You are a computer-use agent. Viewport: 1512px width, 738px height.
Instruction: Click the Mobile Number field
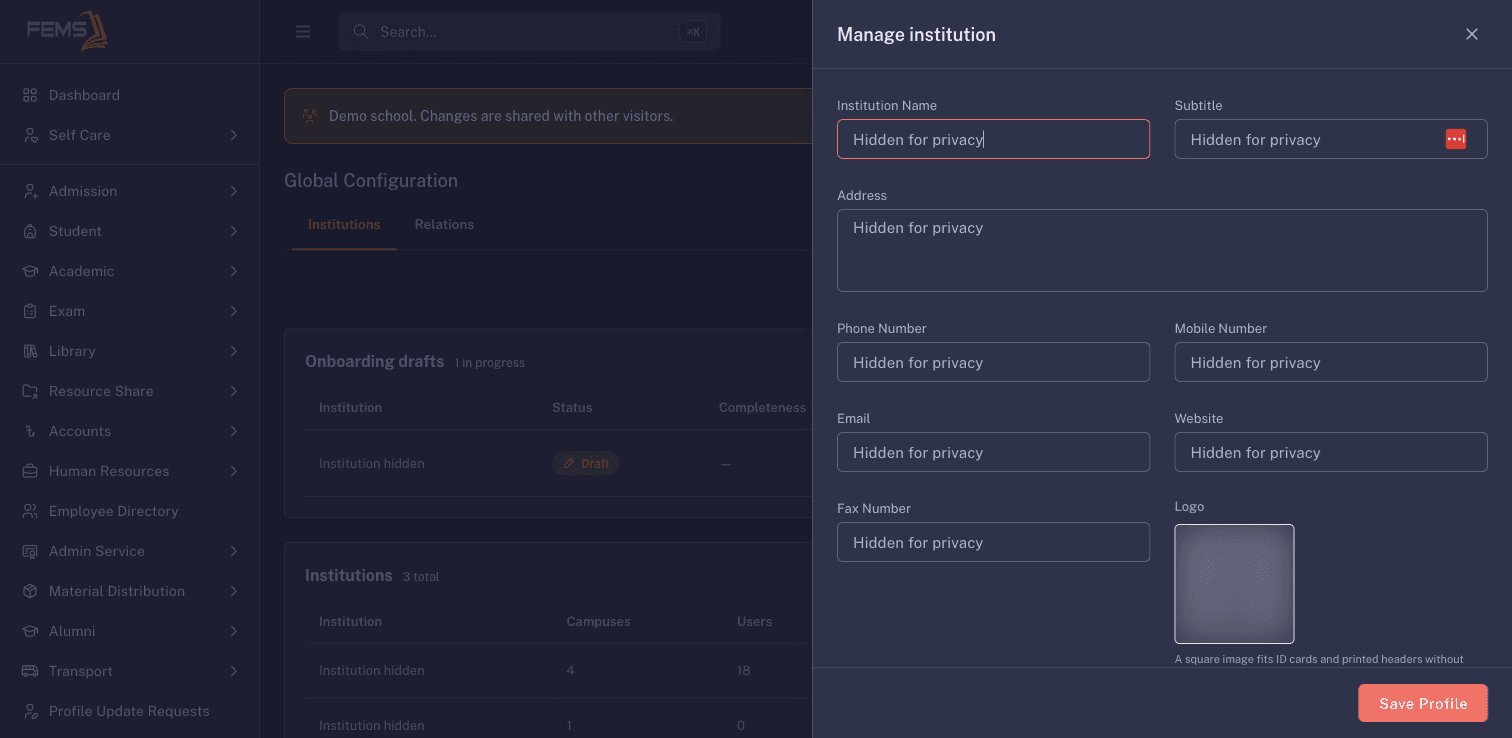tap(1331, 362)
